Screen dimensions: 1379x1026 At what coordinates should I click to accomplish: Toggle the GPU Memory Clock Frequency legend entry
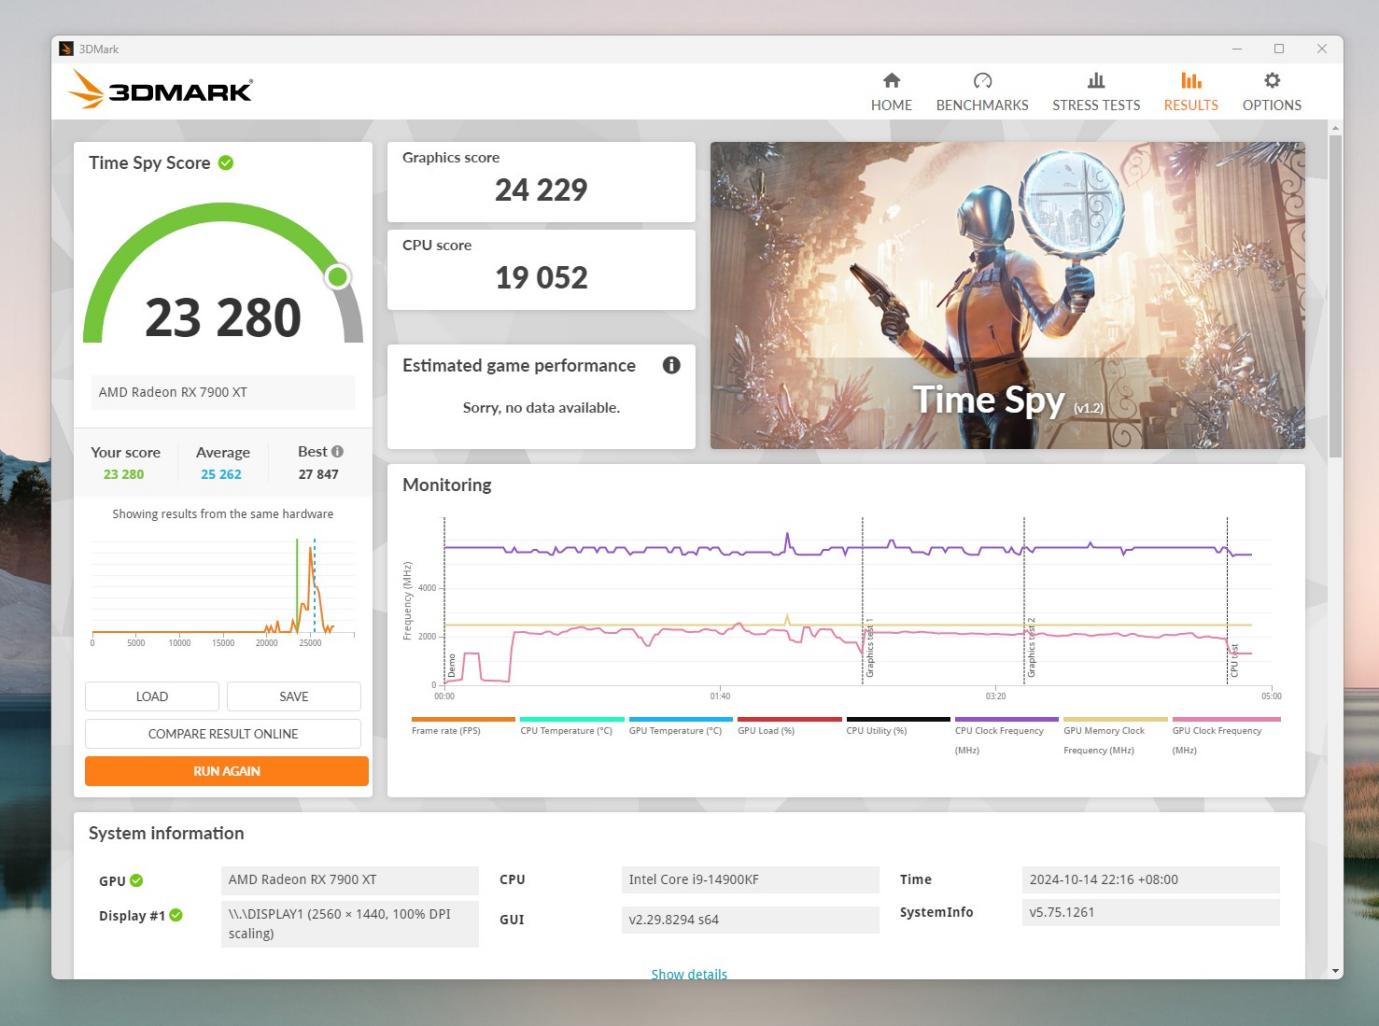pos(1115,735)
